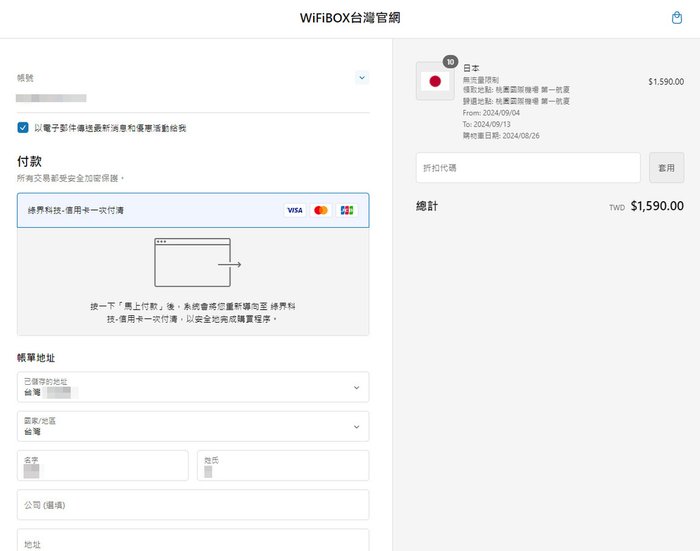Click the 付款 payment heading
700x551 pixels.
click(x=29, y=161)
